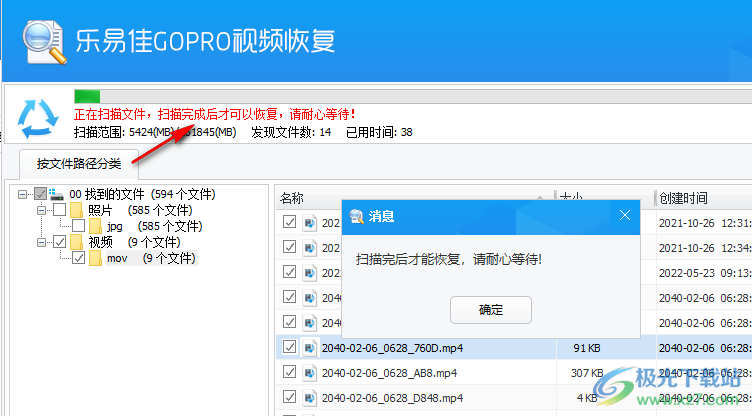Select 视频 (9 个文件) tree item
The width and height of the screenshot is (752, 416).
[134, 242]
